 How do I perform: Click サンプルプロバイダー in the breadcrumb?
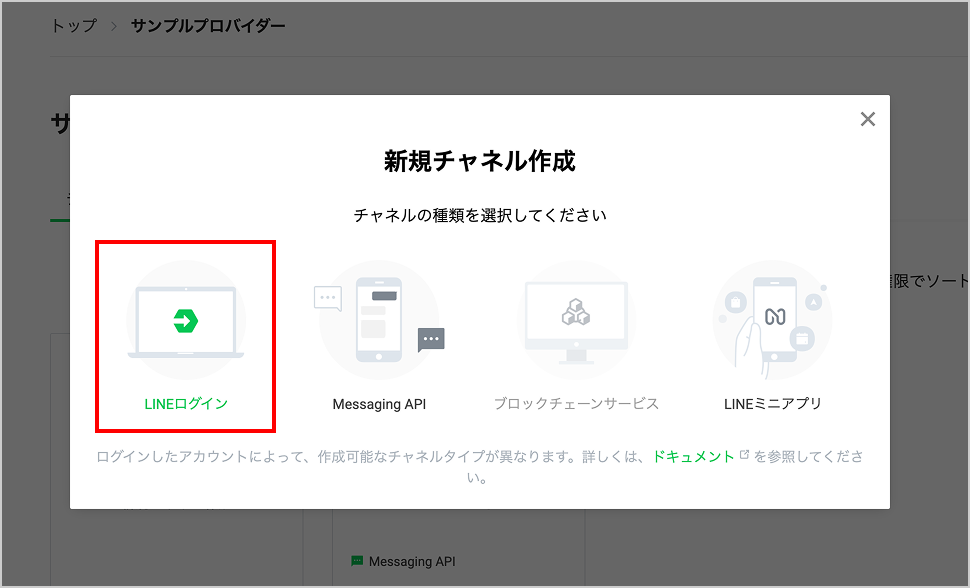208,25
